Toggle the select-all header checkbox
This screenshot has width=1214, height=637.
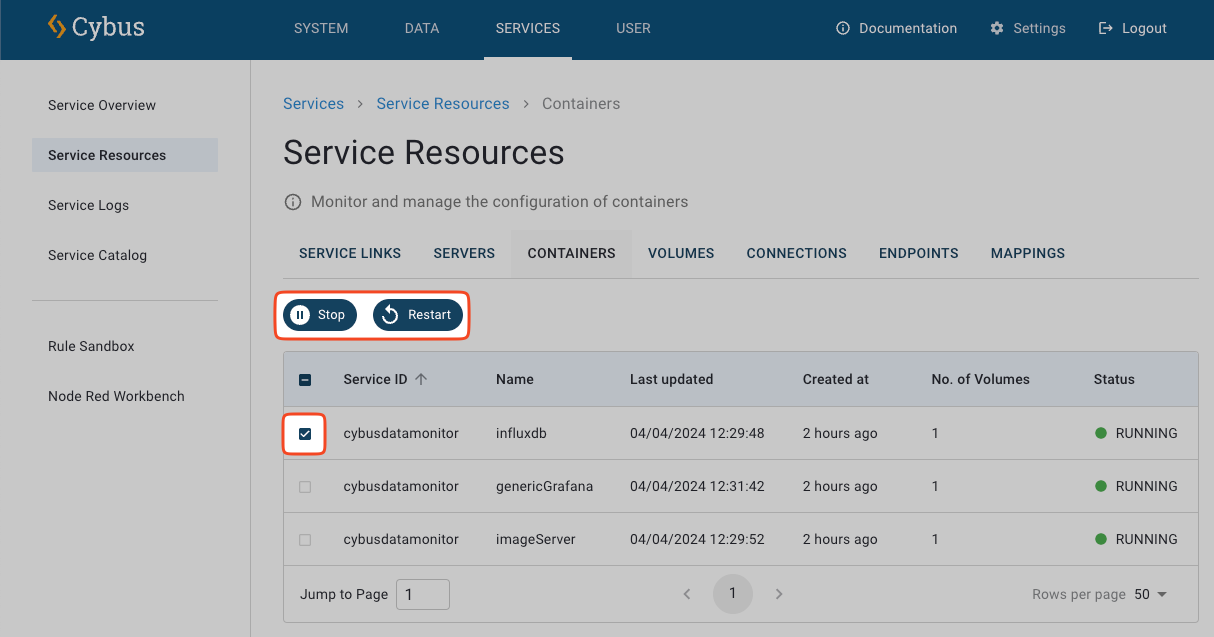305,380
